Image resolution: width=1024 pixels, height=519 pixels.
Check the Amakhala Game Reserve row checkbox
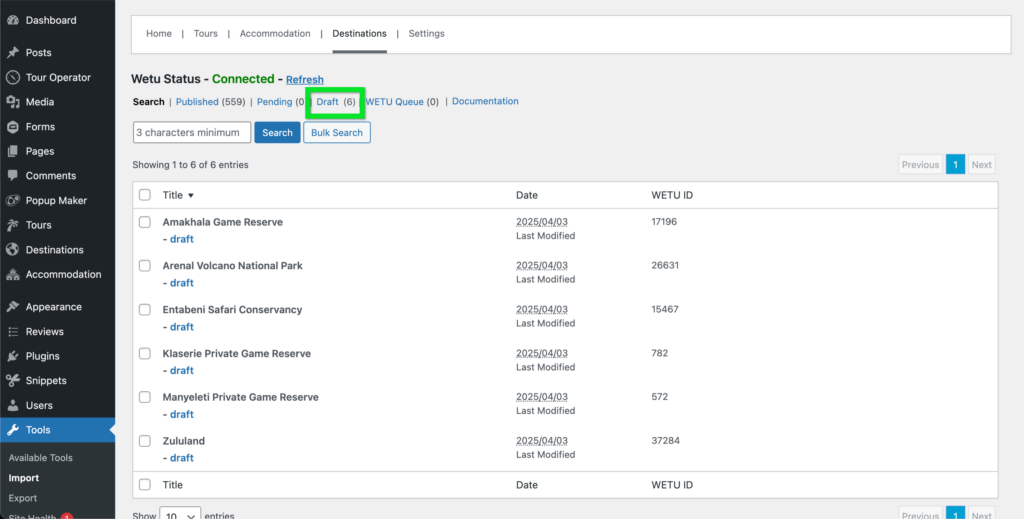(x=145, y=222)
